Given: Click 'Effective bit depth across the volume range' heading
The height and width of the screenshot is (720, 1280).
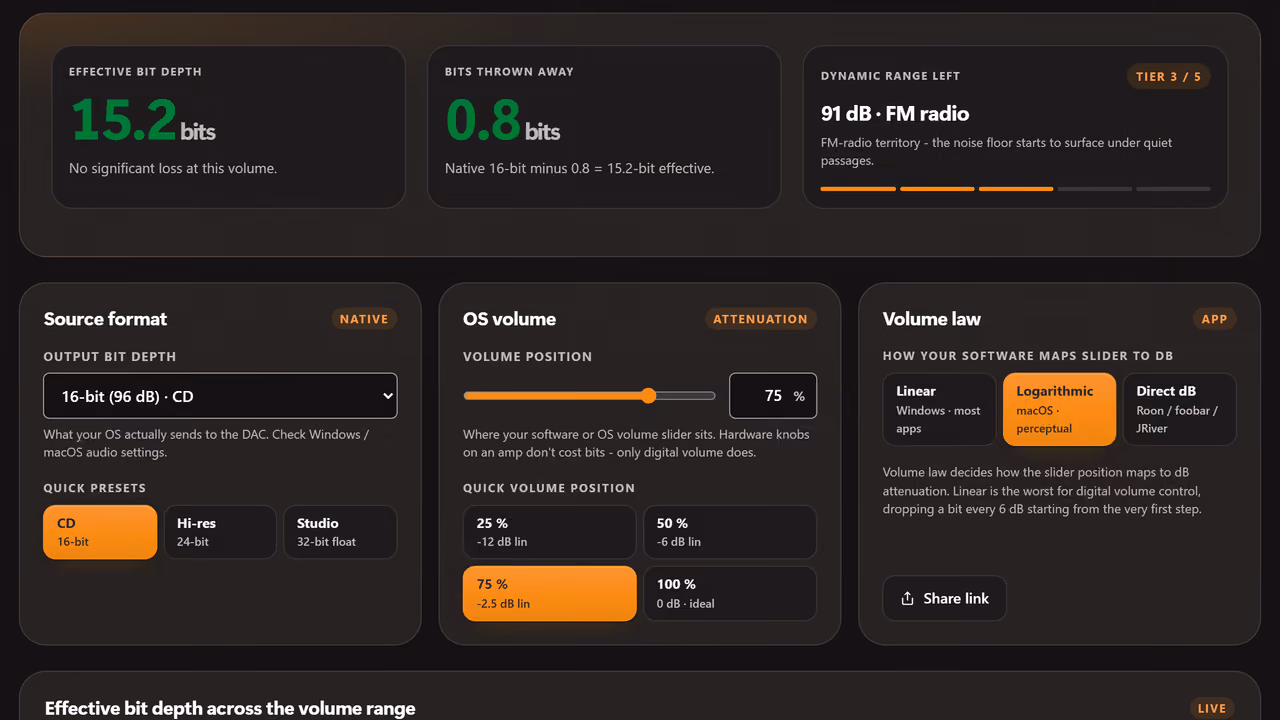Looking at the screenshot, I should pos(230,708).
